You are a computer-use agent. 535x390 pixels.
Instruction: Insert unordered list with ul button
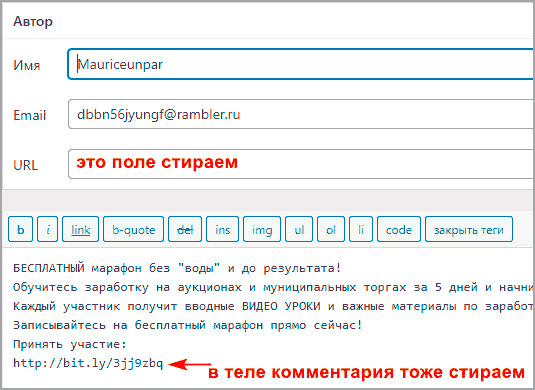tap(299, 229)
